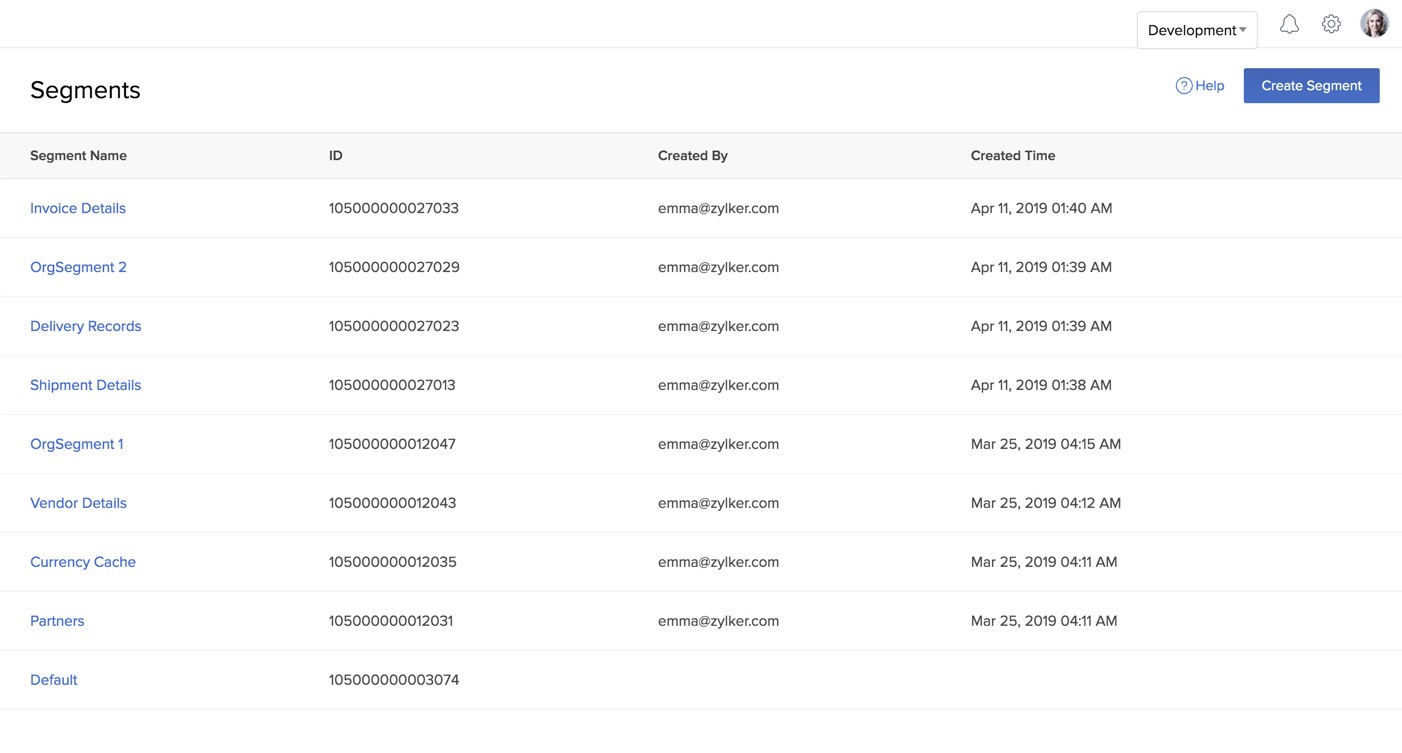Click the Default segment ID 105000000003074
Image resolution: width=1402 pixels, height=753 pixels.
pyautogui.click(x=393, y=680)
